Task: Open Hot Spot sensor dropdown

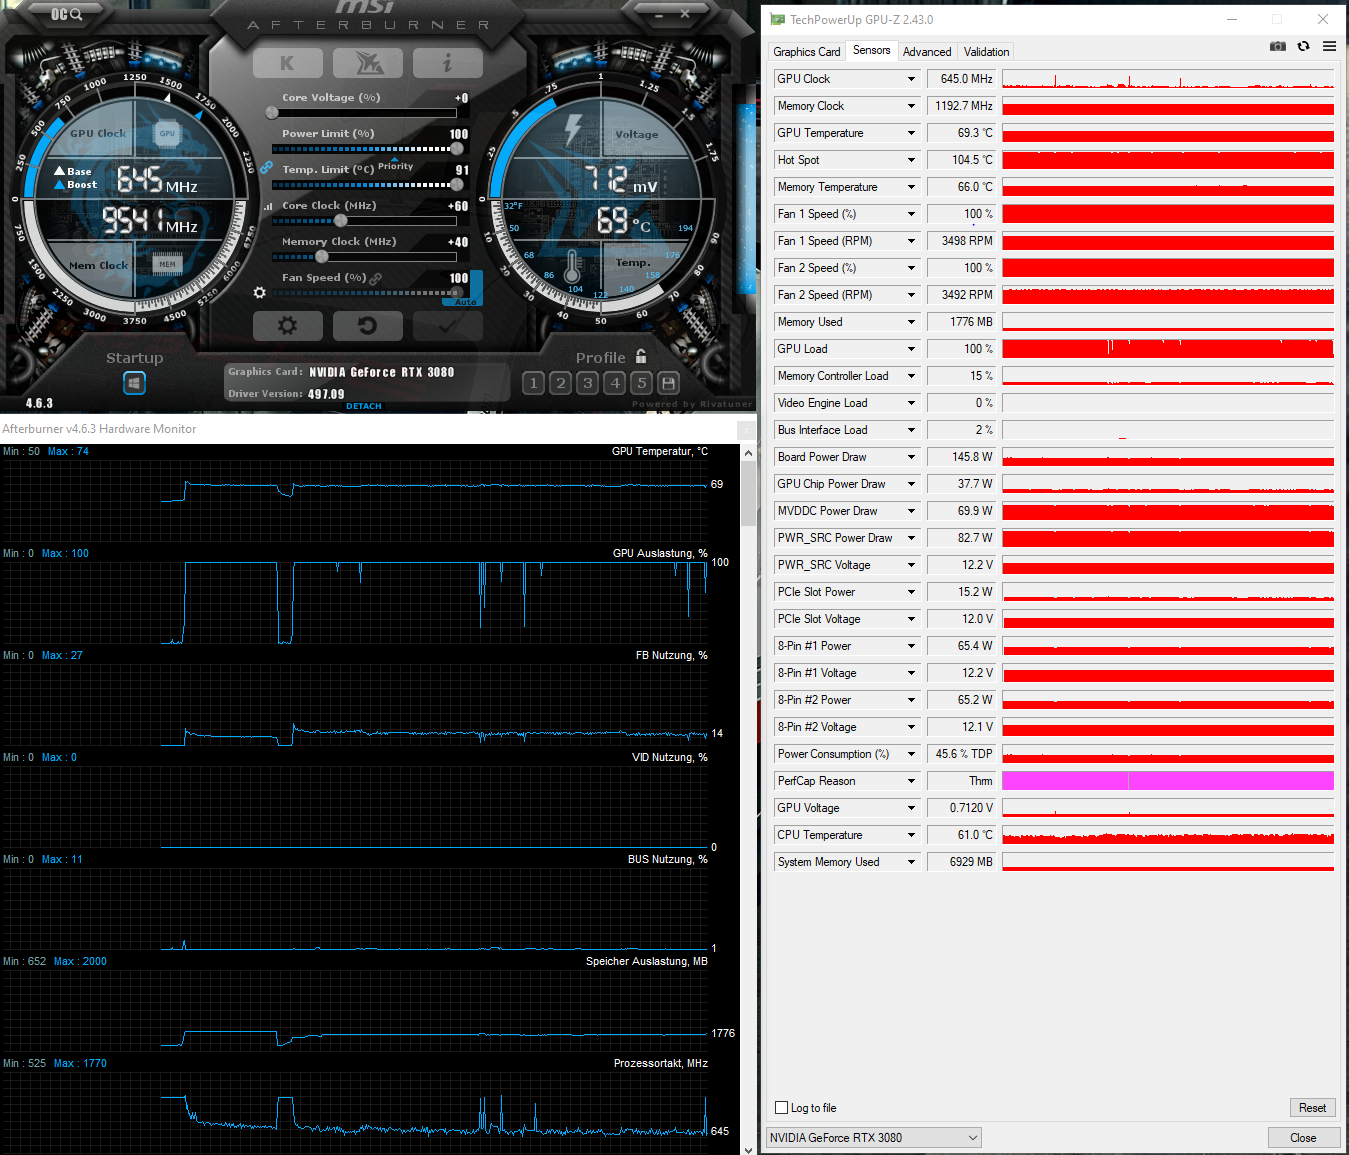Action: coord(911,160)
